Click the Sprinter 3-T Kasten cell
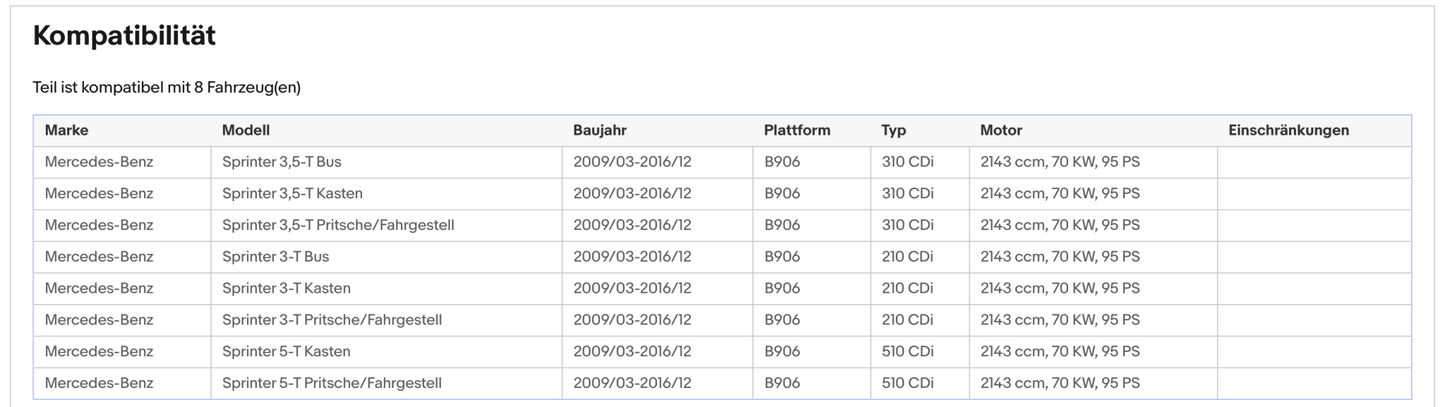This screenshot has width=1445, height=407. pyautogui.click(x=286, y=288)
